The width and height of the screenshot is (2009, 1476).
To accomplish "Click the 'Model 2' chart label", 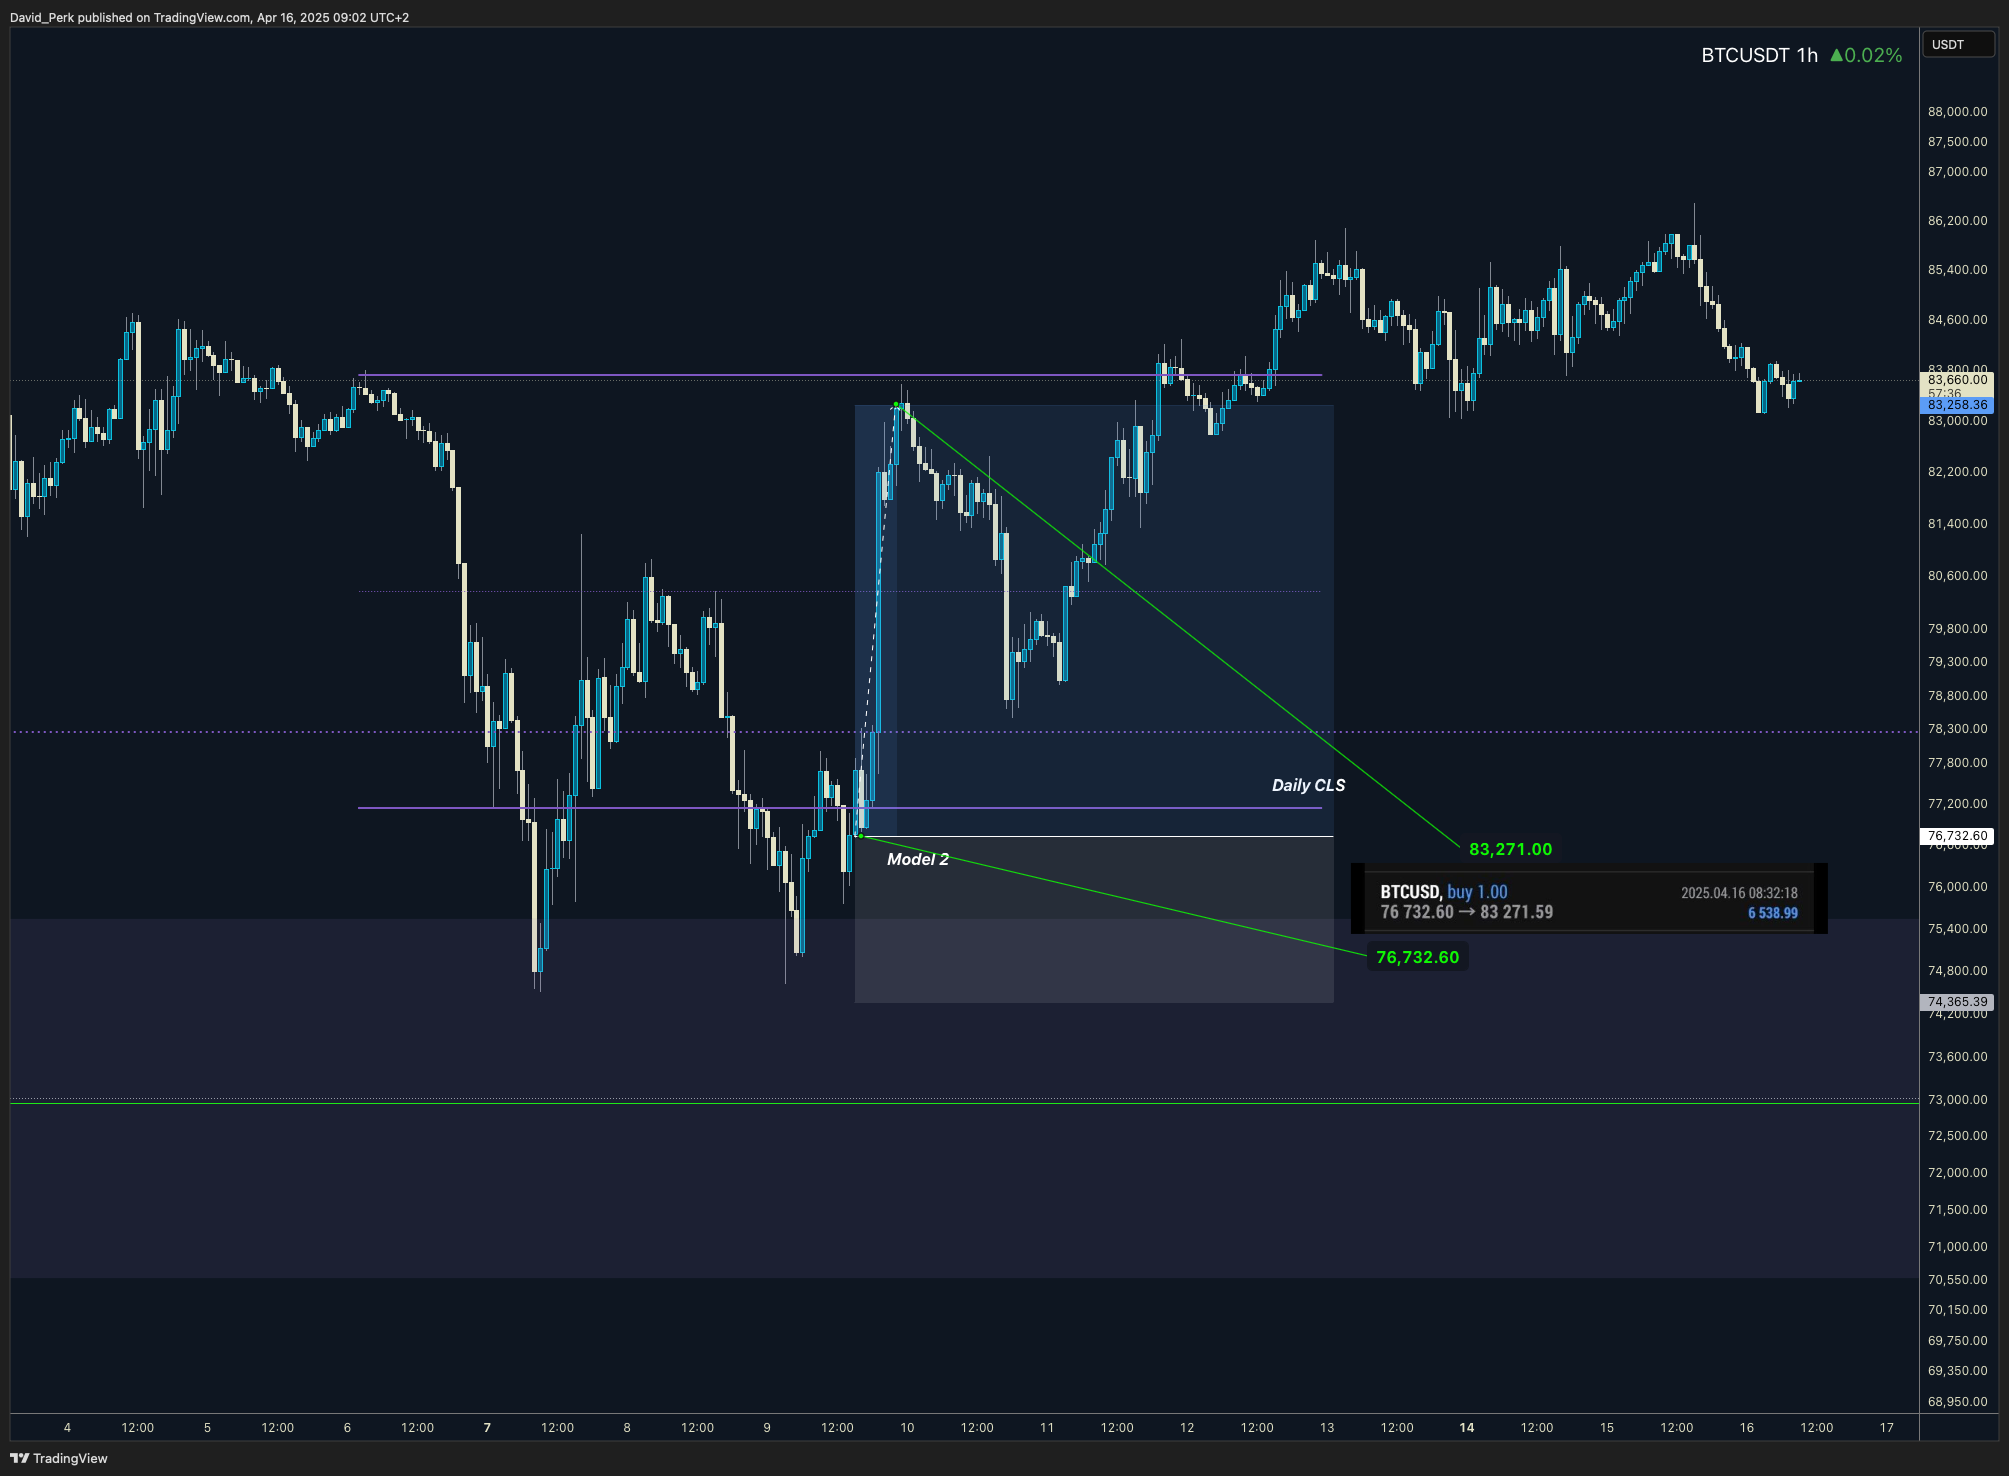I will point(918,859).
